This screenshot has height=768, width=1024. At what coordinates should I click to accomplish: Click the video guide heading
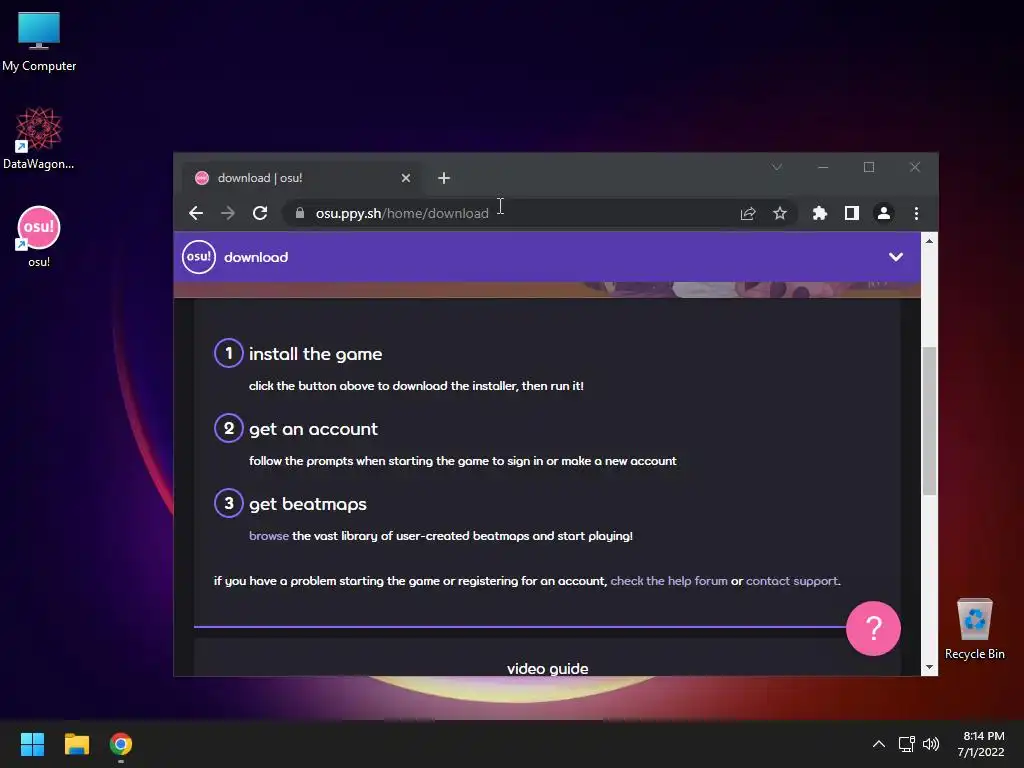[547, 668]
